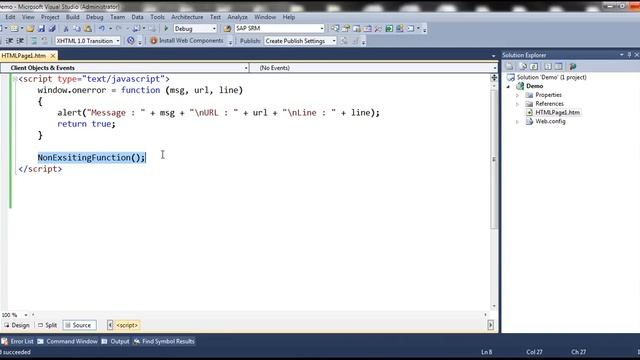Open the Analyze menu
Image resolution: width=640 pixels, height=360 pixels.
237,17
